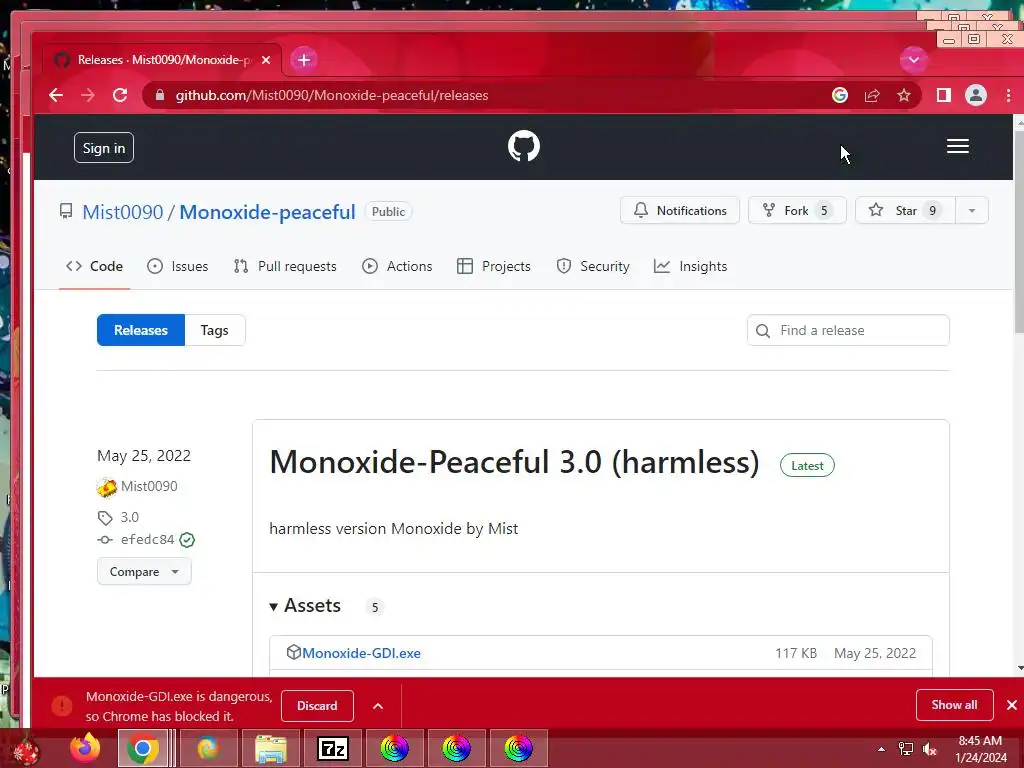
Task: Open Chrome three-dot menu
Action: [1008, 95]
